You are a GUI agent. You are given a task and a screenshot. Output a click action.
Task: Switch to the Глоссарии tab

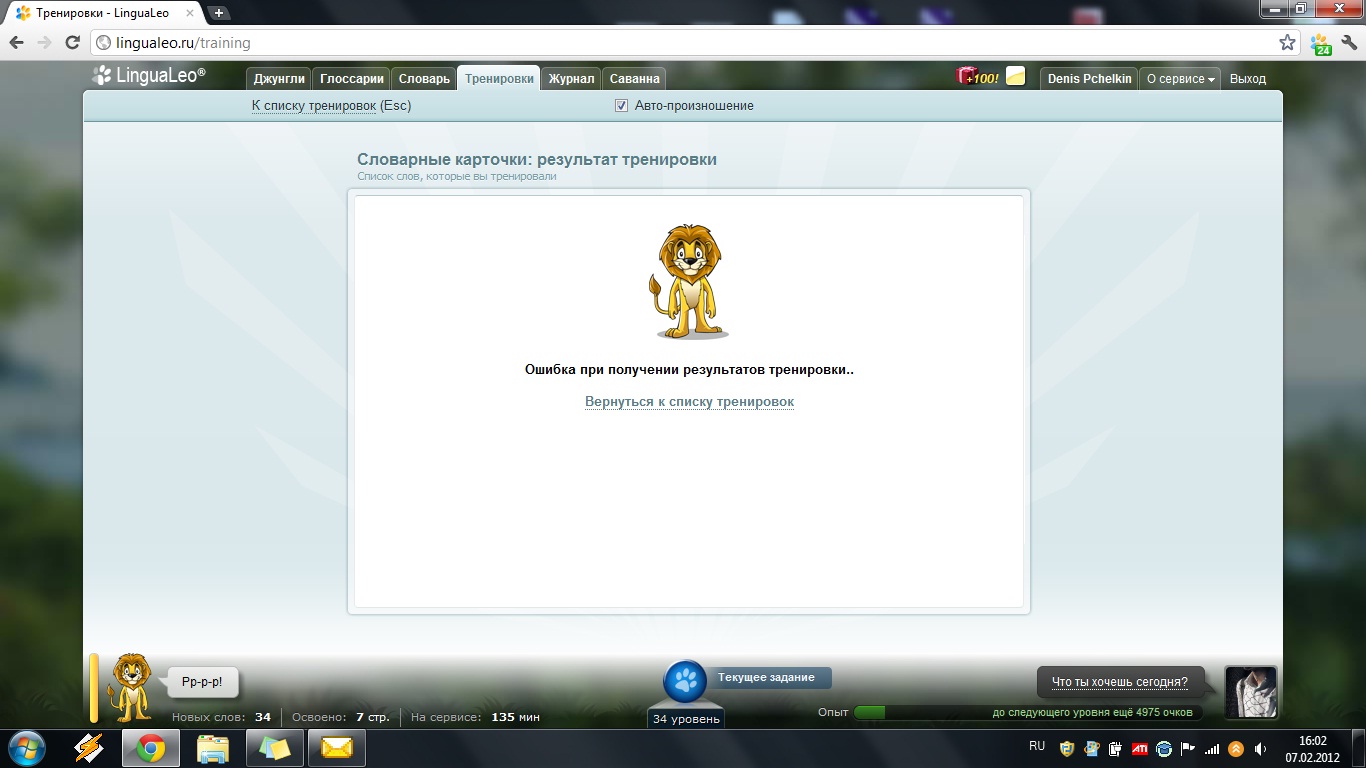pos(352,78)
